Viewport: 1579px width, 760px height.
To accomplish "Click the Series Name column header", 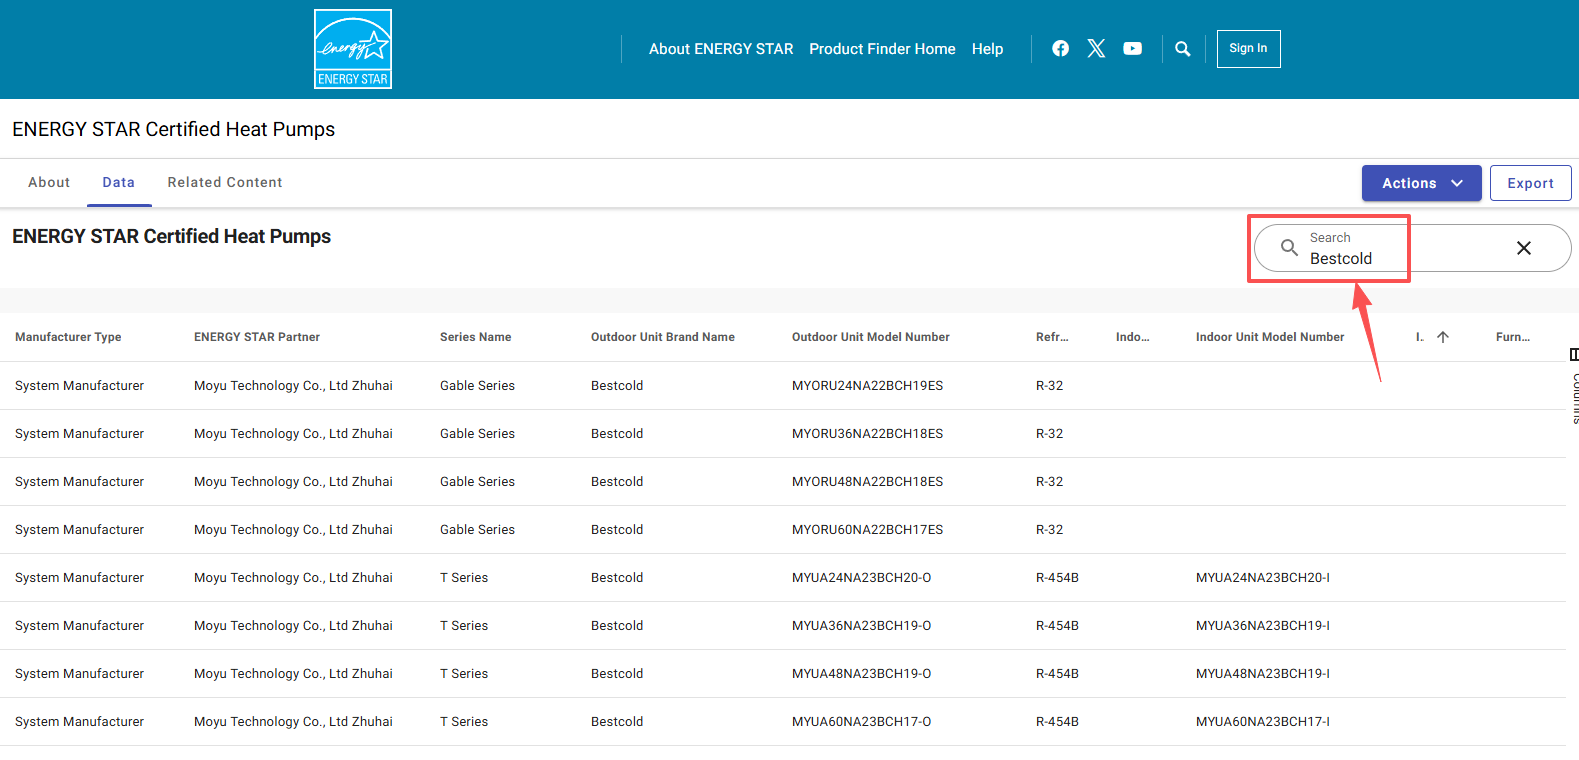I will pyautogui.click(x=476, y=337).
